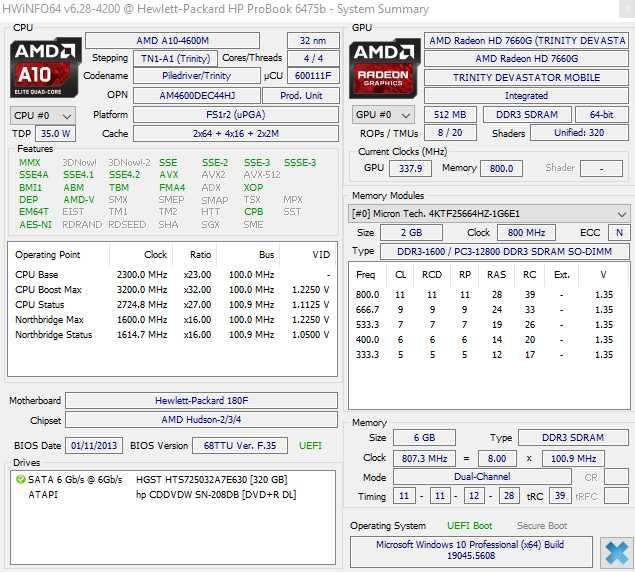Click the 01/11/2013 BIOS date field

point(94,446)
